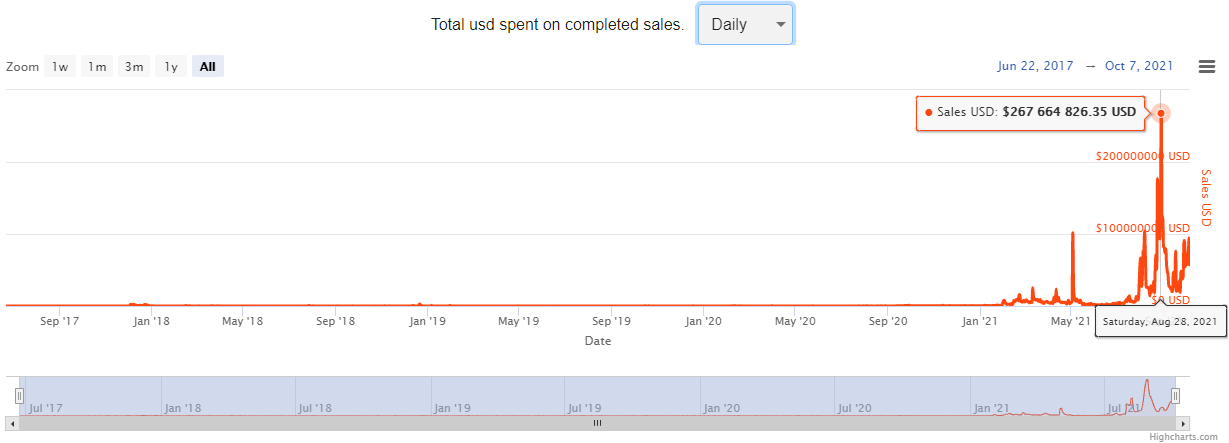Click the scrollbar left arrow
Screen dimensions: 1229x443
[x=12, y=423]
